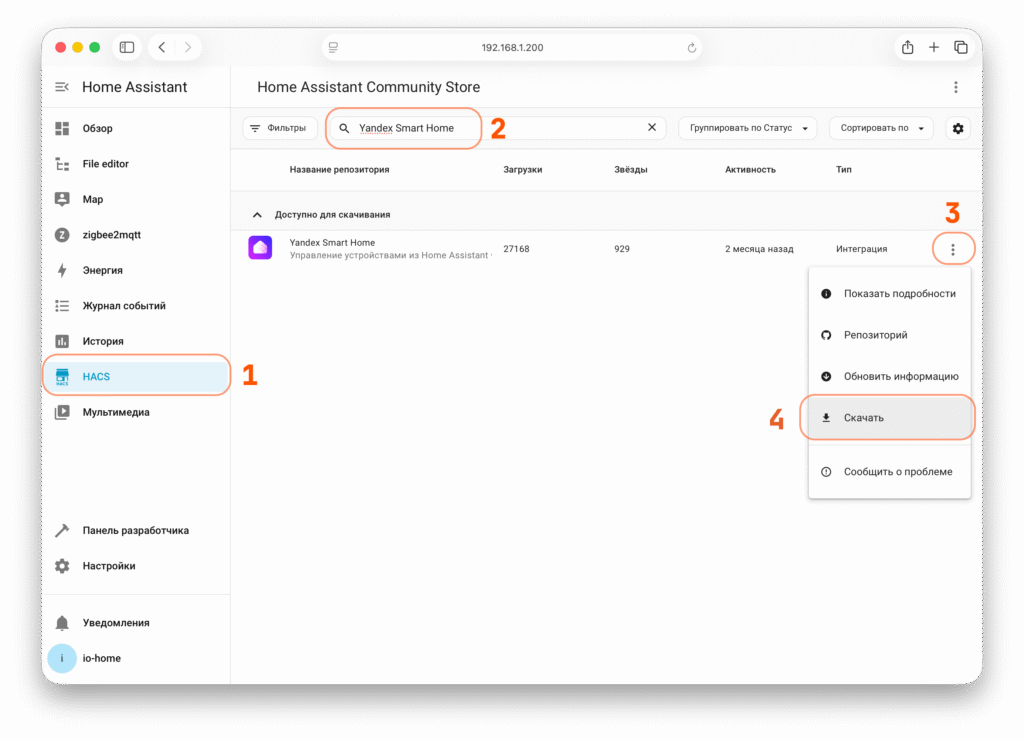Expand the Группировать по Статус dropdown
This screenshot has width=1024, height=739.
748,128
